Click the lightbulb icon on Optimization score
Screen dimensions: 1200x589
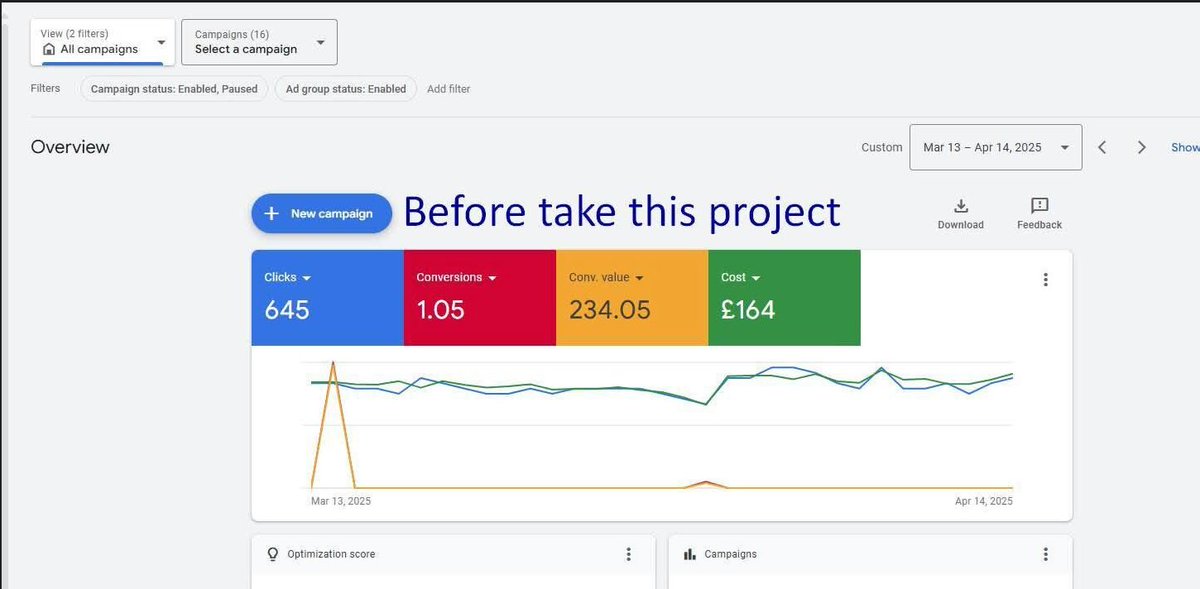point(272,553)
